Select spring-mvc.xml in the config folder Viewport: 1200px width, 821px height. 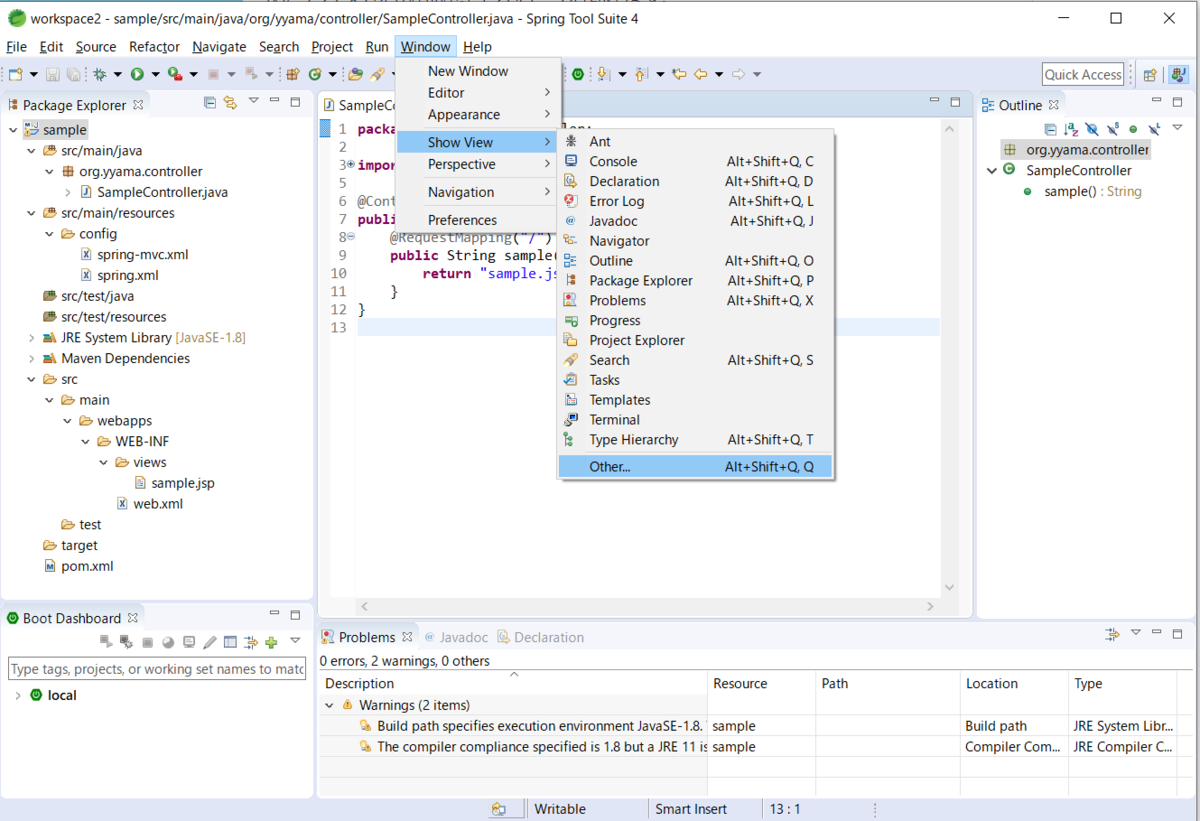(x=134, y=254)
